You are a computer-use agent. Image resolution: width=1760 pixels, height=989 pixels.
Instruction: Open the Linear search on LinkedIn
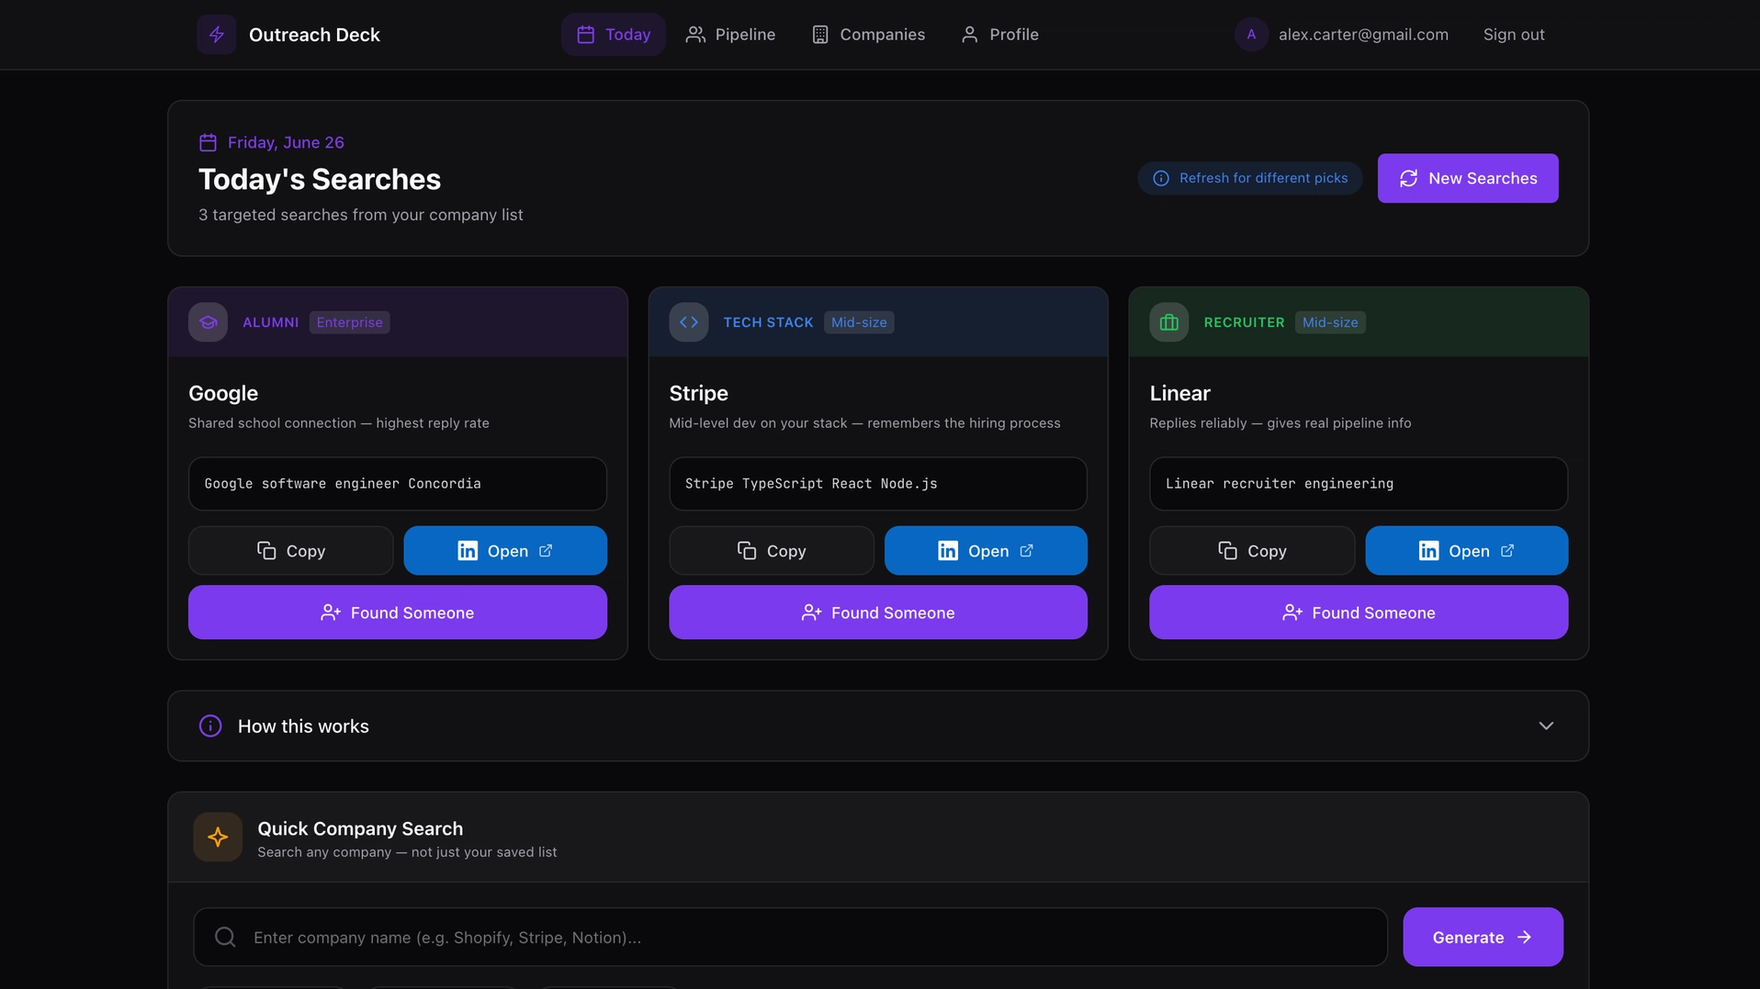tap(1466, 551)
